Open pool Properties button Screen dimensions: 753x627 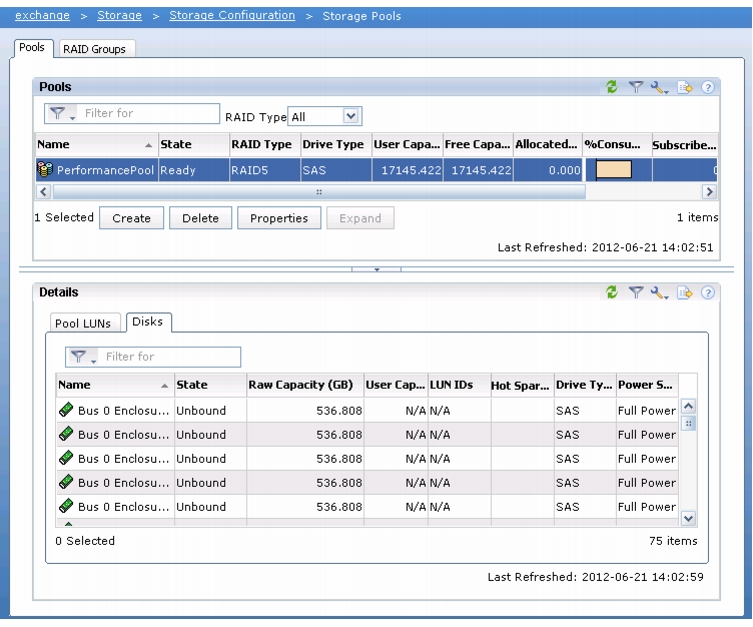coord(279,218)
